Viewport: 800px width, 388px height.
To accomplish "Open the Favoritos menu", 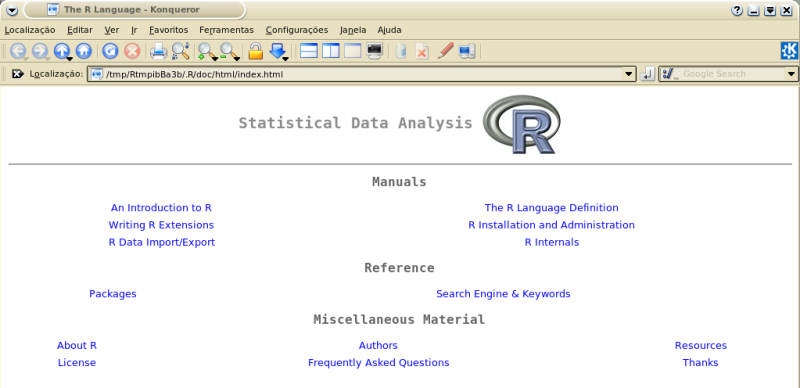I will coord(168,30).
